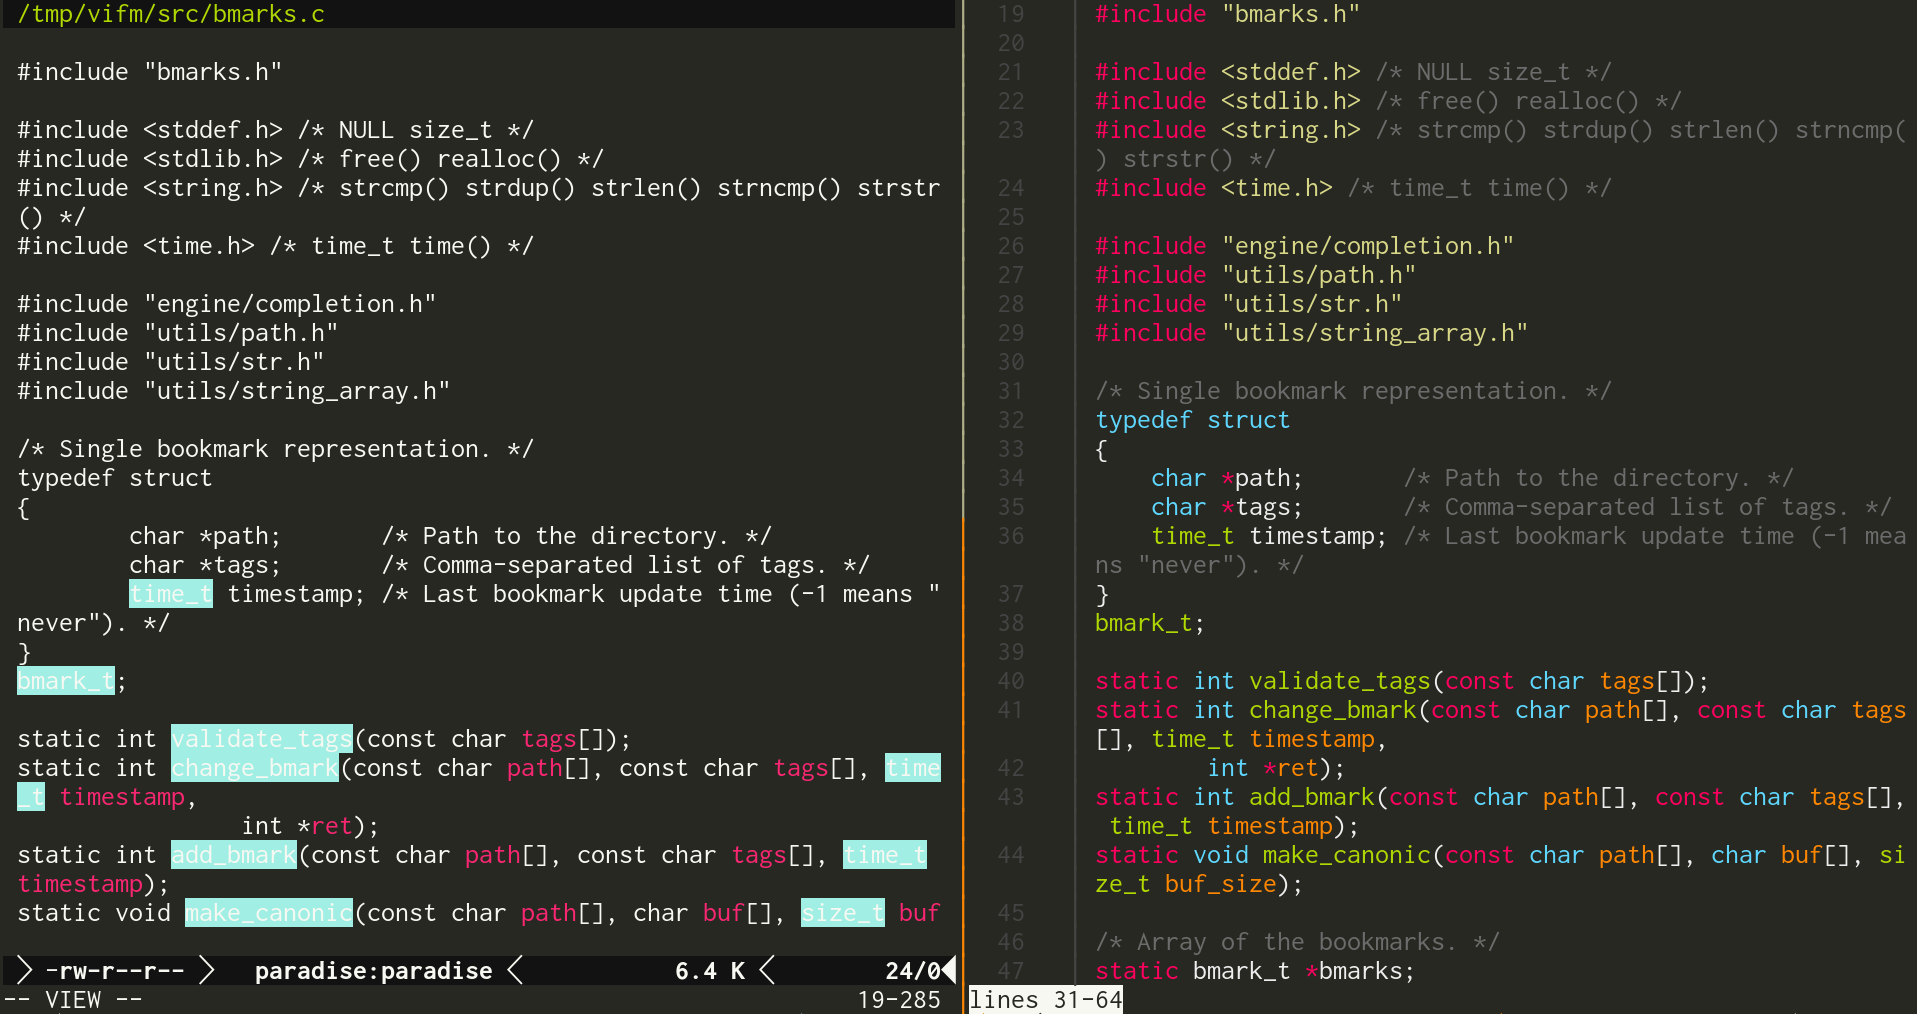The width and height of the screenshot is (1917, 1014).
Task: Click the highlighted validate_tags match
Action: point(261,738)
